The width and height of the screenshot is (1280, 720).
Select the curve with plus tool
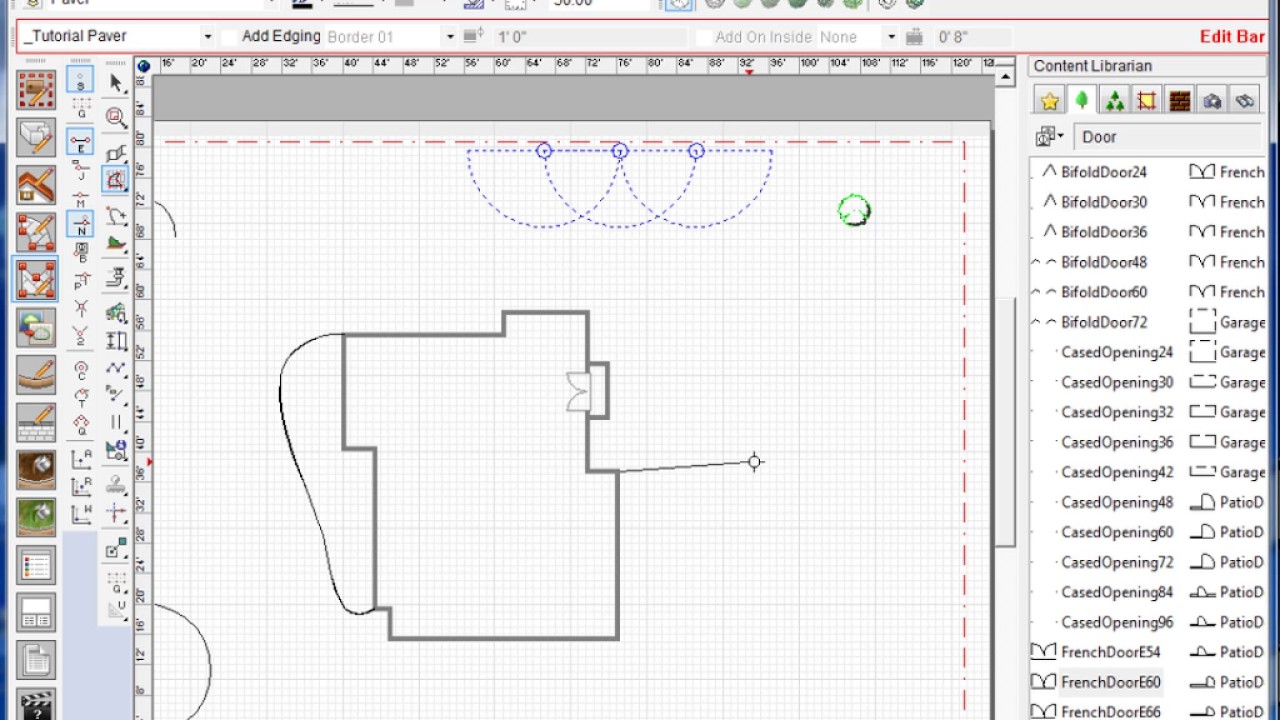click(x=117, y=214)
